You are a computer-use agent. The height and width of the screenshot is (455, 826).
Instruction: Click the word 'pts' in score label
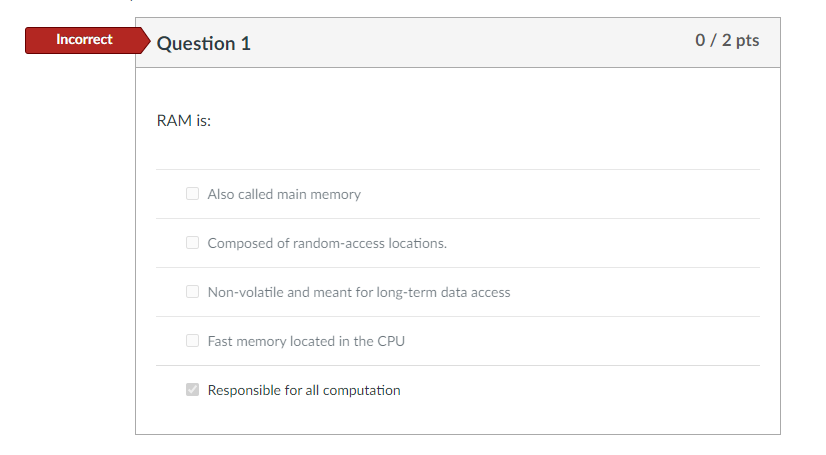[x=746, y=41]
